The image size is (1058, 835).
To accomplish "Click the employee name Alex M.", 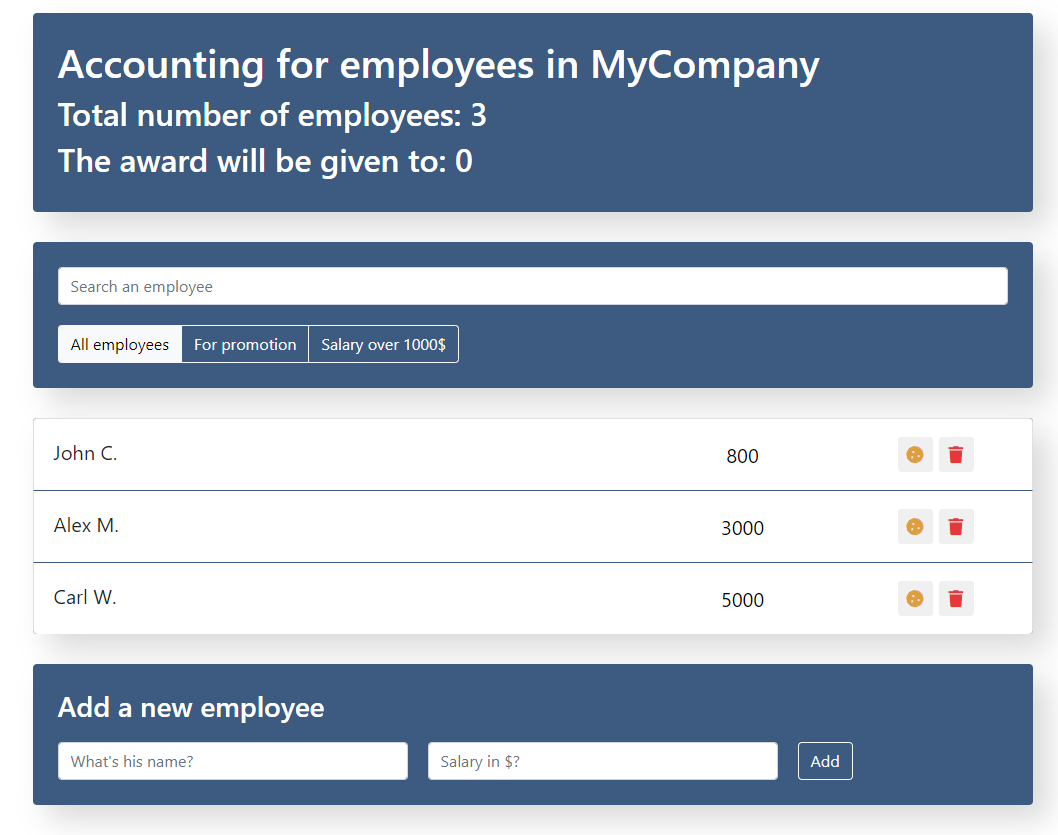I will point(86,525).
